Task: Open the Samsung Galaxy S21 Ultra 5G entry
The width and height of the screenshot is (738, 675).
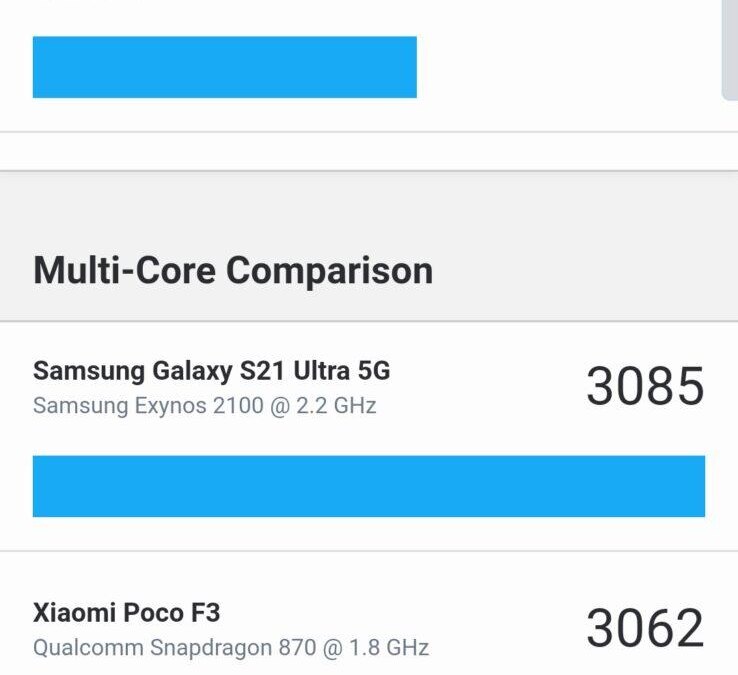Action: point(211,371)
